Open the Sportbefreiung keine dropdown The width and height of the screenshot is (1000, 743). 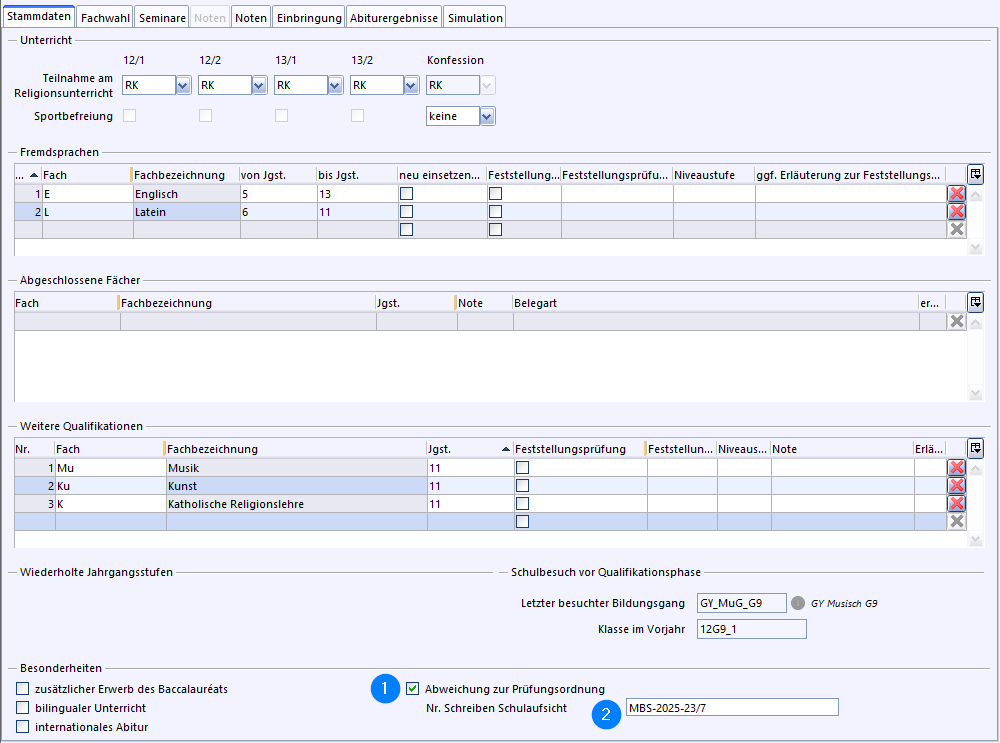[x=487, y=117]
